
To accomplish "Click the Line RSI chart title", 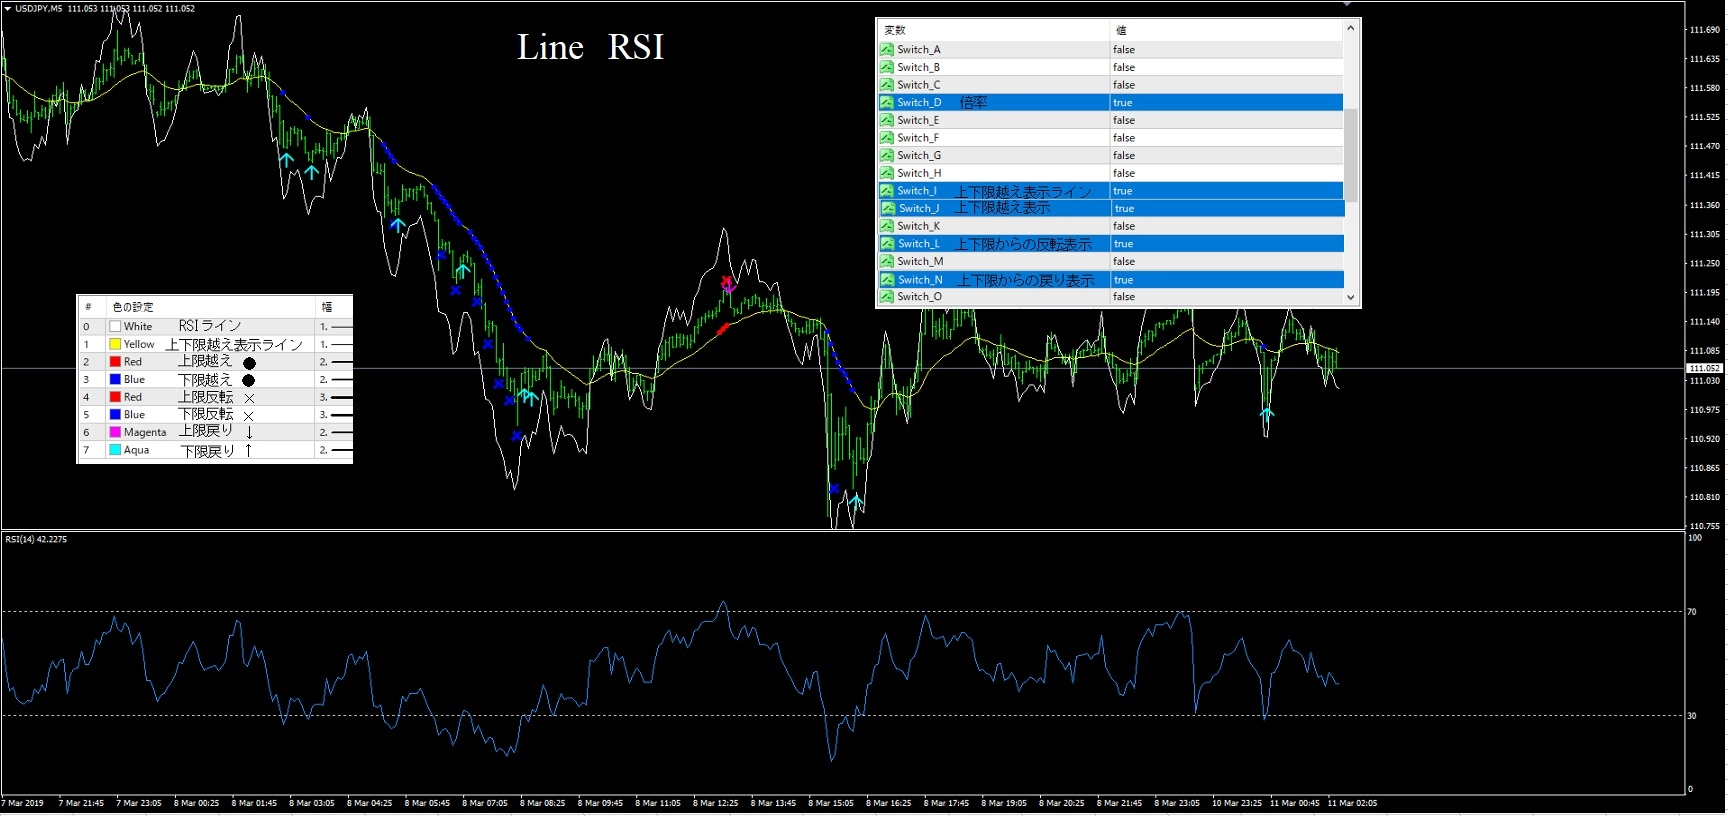I will pyautogui.click(x=590, y=47).
